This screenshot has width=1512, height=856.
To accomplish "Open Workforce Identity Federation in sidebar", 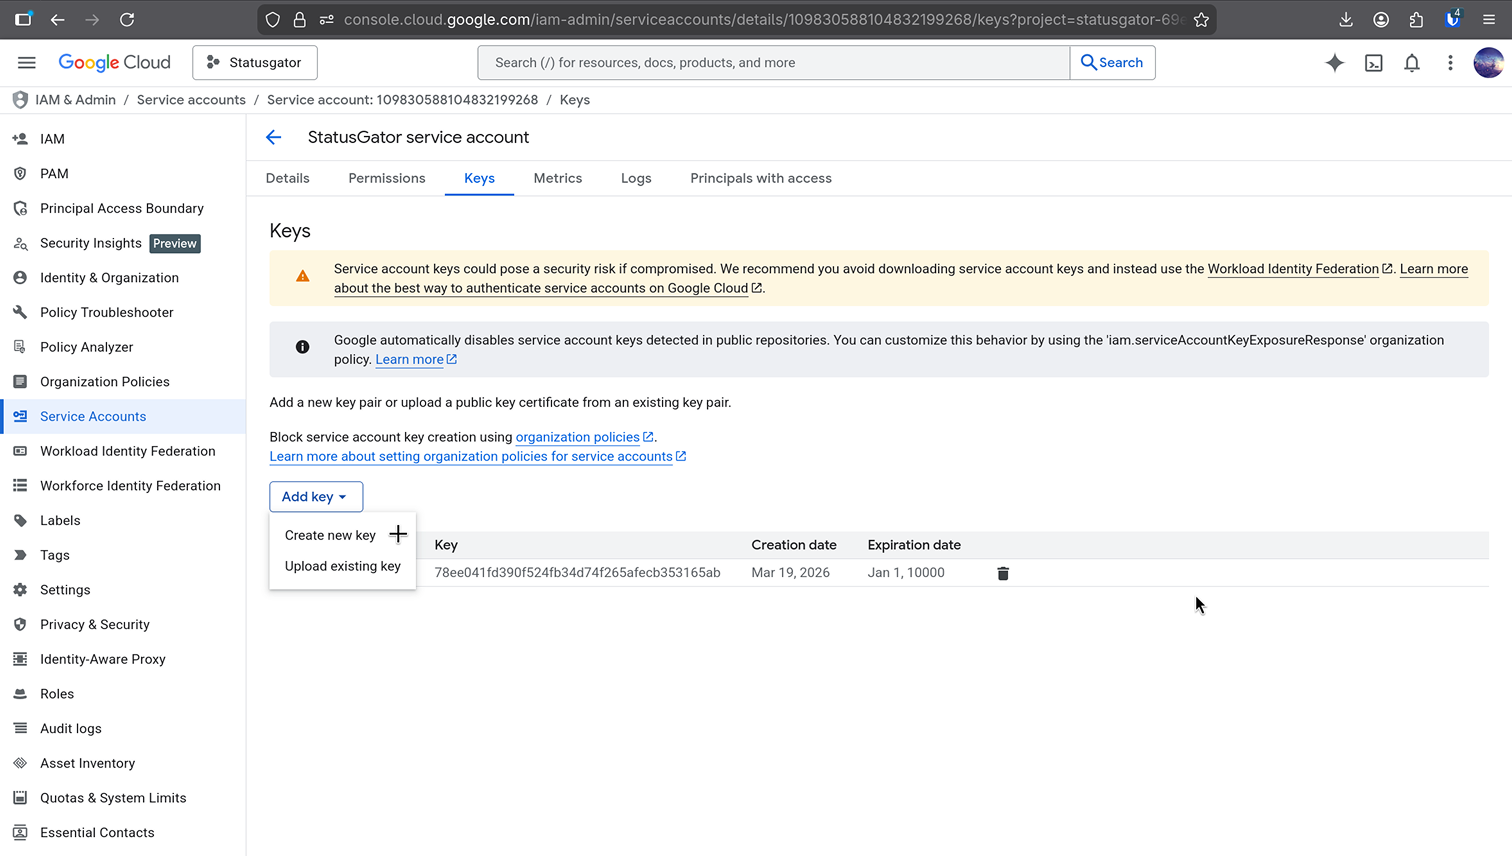I will tap(123, 486).
